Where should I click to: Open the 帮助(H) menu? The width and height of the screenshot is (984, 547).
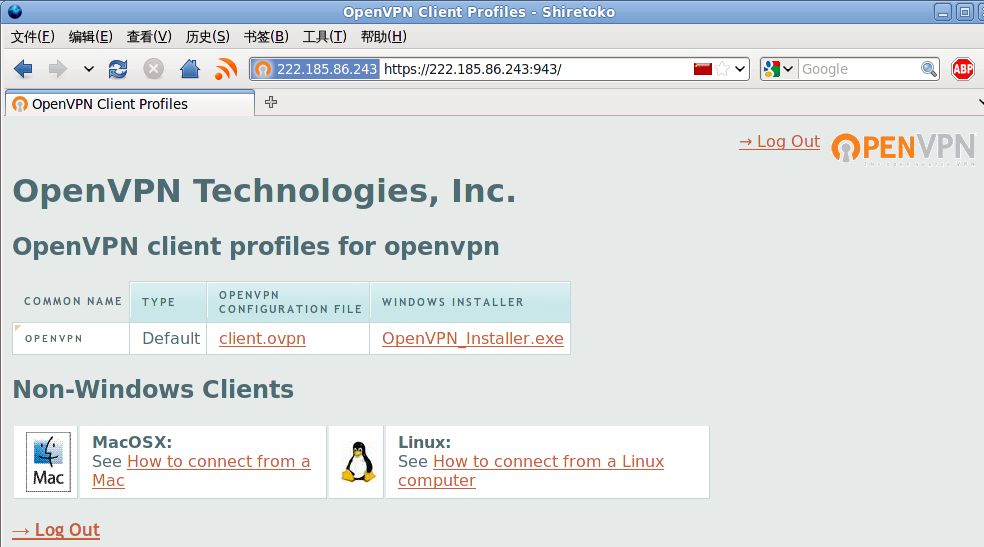click(383, 36)
